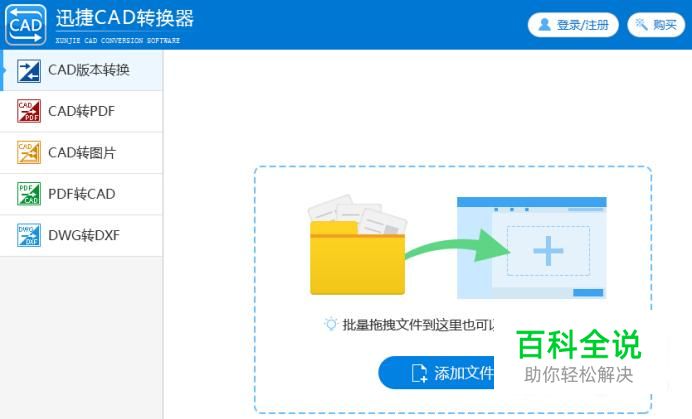This screenshot has height=419, width=692.
Task: Switch to the CAD转PDF label
Action: pyautogui.click(x=81, y=111)
